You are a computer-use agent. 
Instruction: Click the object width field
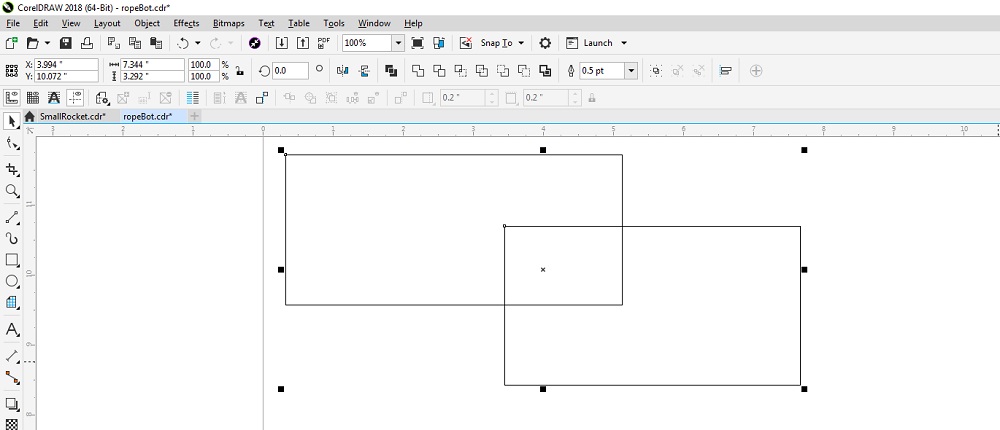click(152, 64)
